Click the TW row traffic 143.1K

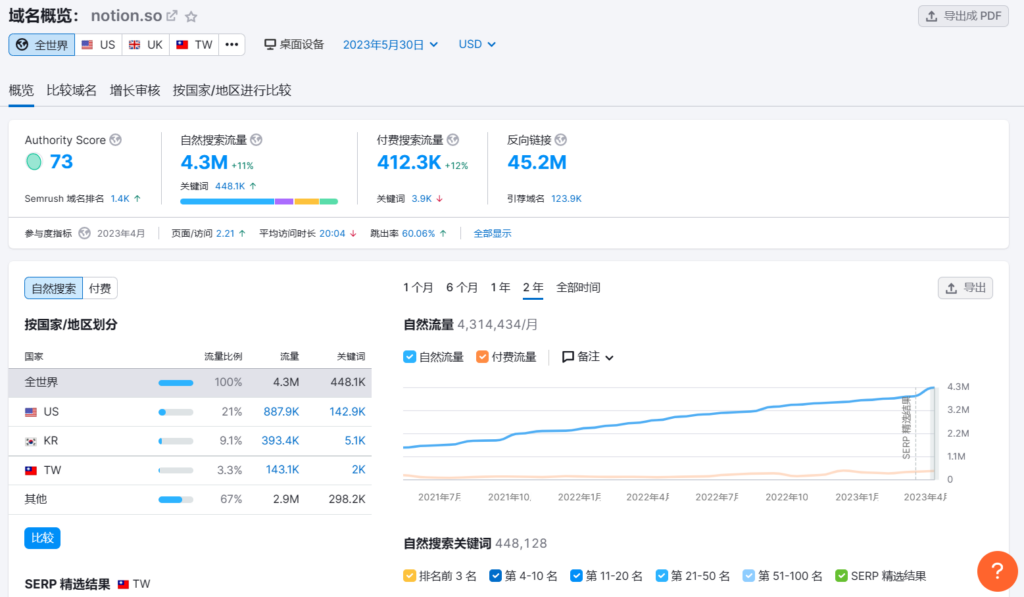pyautogui.click(x=282, y=470)
